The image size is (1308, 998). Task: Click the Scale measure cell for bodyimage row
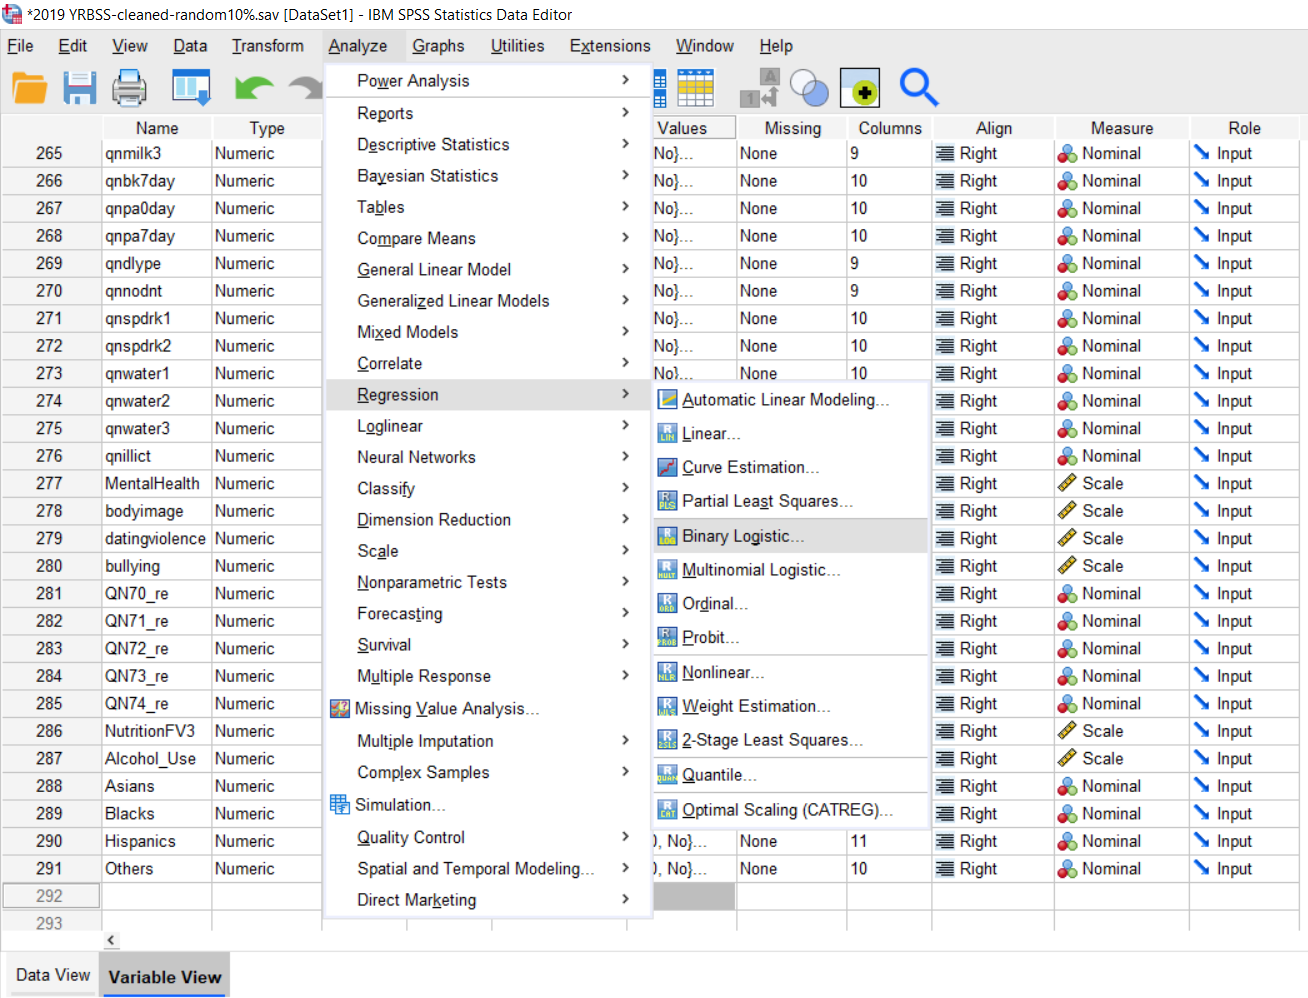tap(1121, 511)
